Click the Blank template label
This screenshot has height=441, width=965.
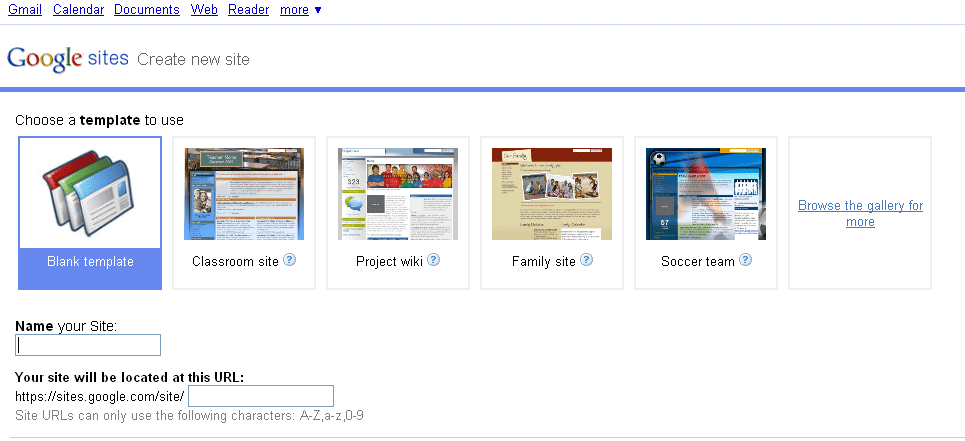(x=90, y=261)
